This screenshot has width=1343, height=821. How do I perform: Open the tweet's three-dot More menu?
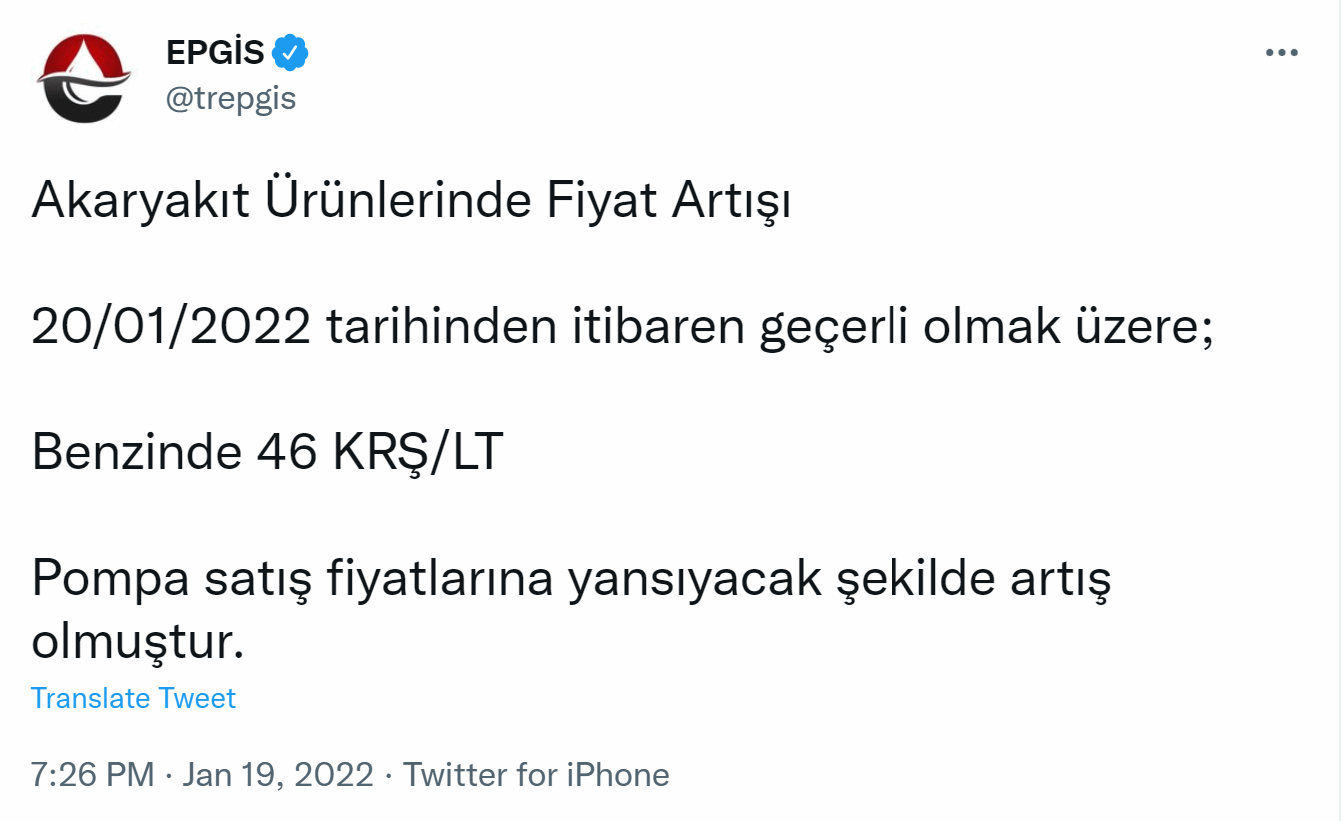tap(1281, 53)
